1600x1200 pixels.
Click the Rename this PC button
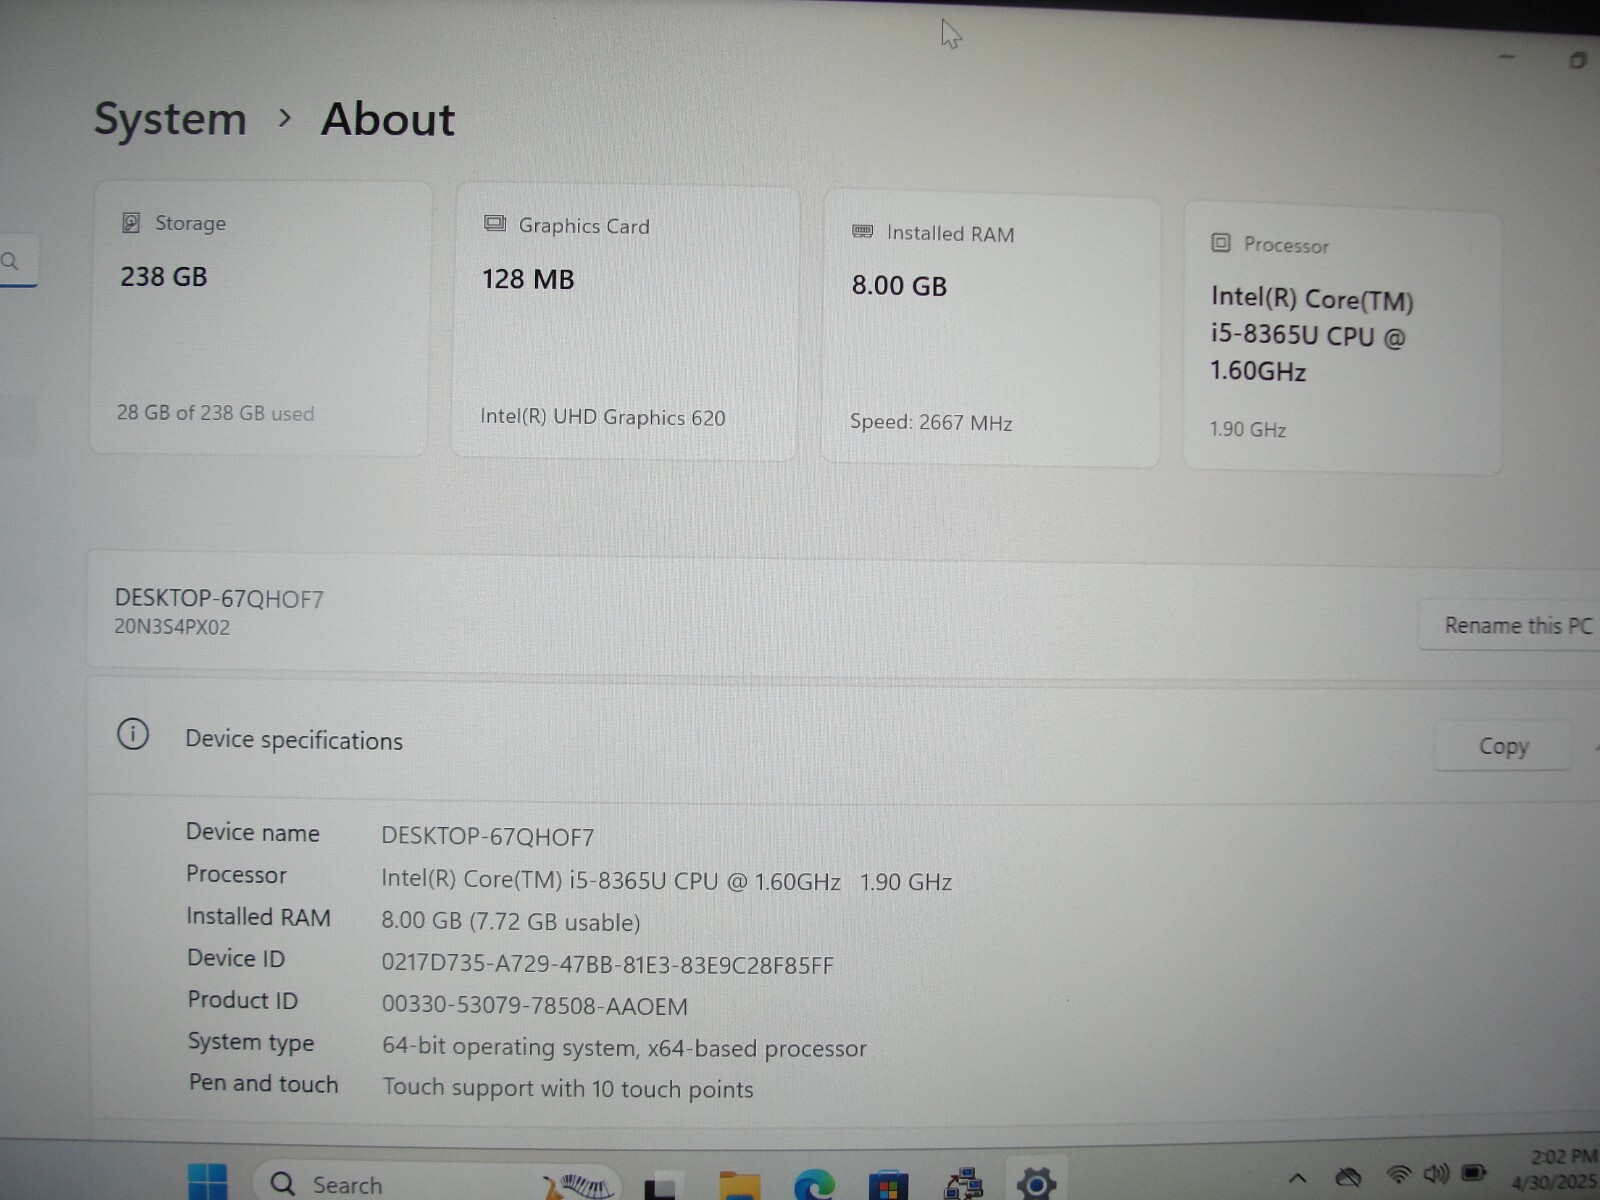[1512, 626]
